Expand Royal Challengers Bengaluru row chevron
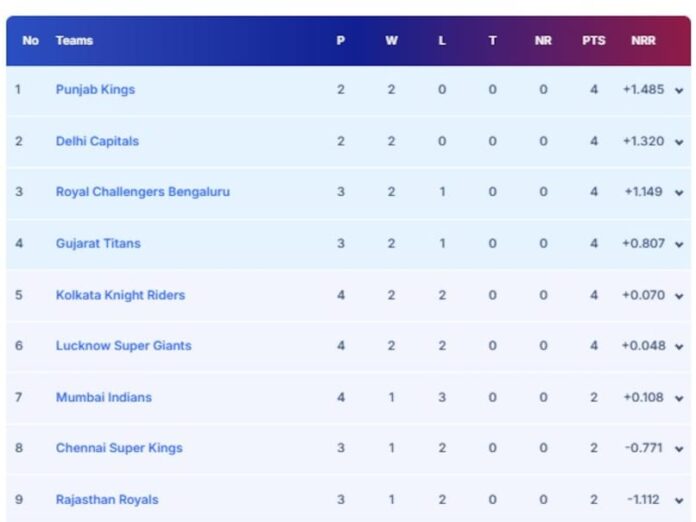Image resolution: width=696 pixels, height=522 pixels. pos(679,193)
